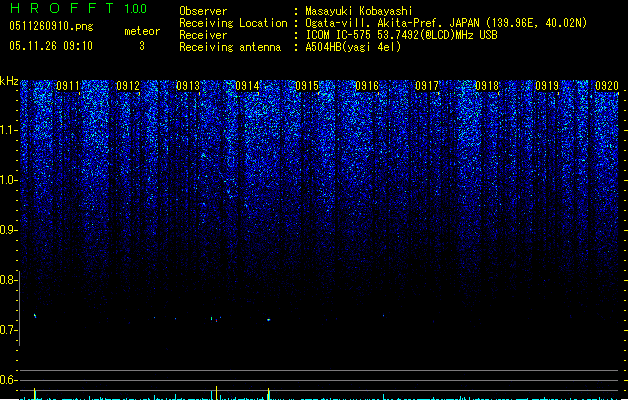This screenshot has height=400, width=629.
Task: Click the 0918 time marker
Action: coord(487,86)
